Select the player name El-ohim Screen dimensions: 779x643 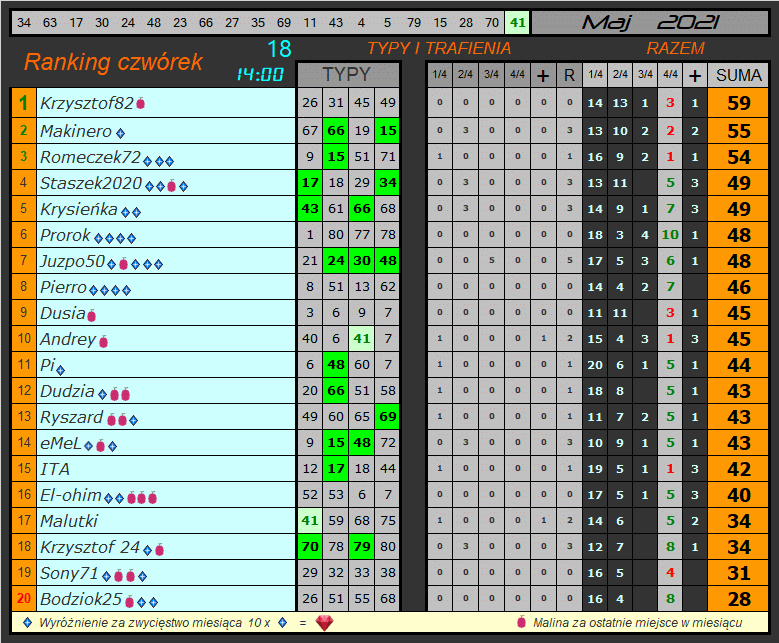click(71, 495)
